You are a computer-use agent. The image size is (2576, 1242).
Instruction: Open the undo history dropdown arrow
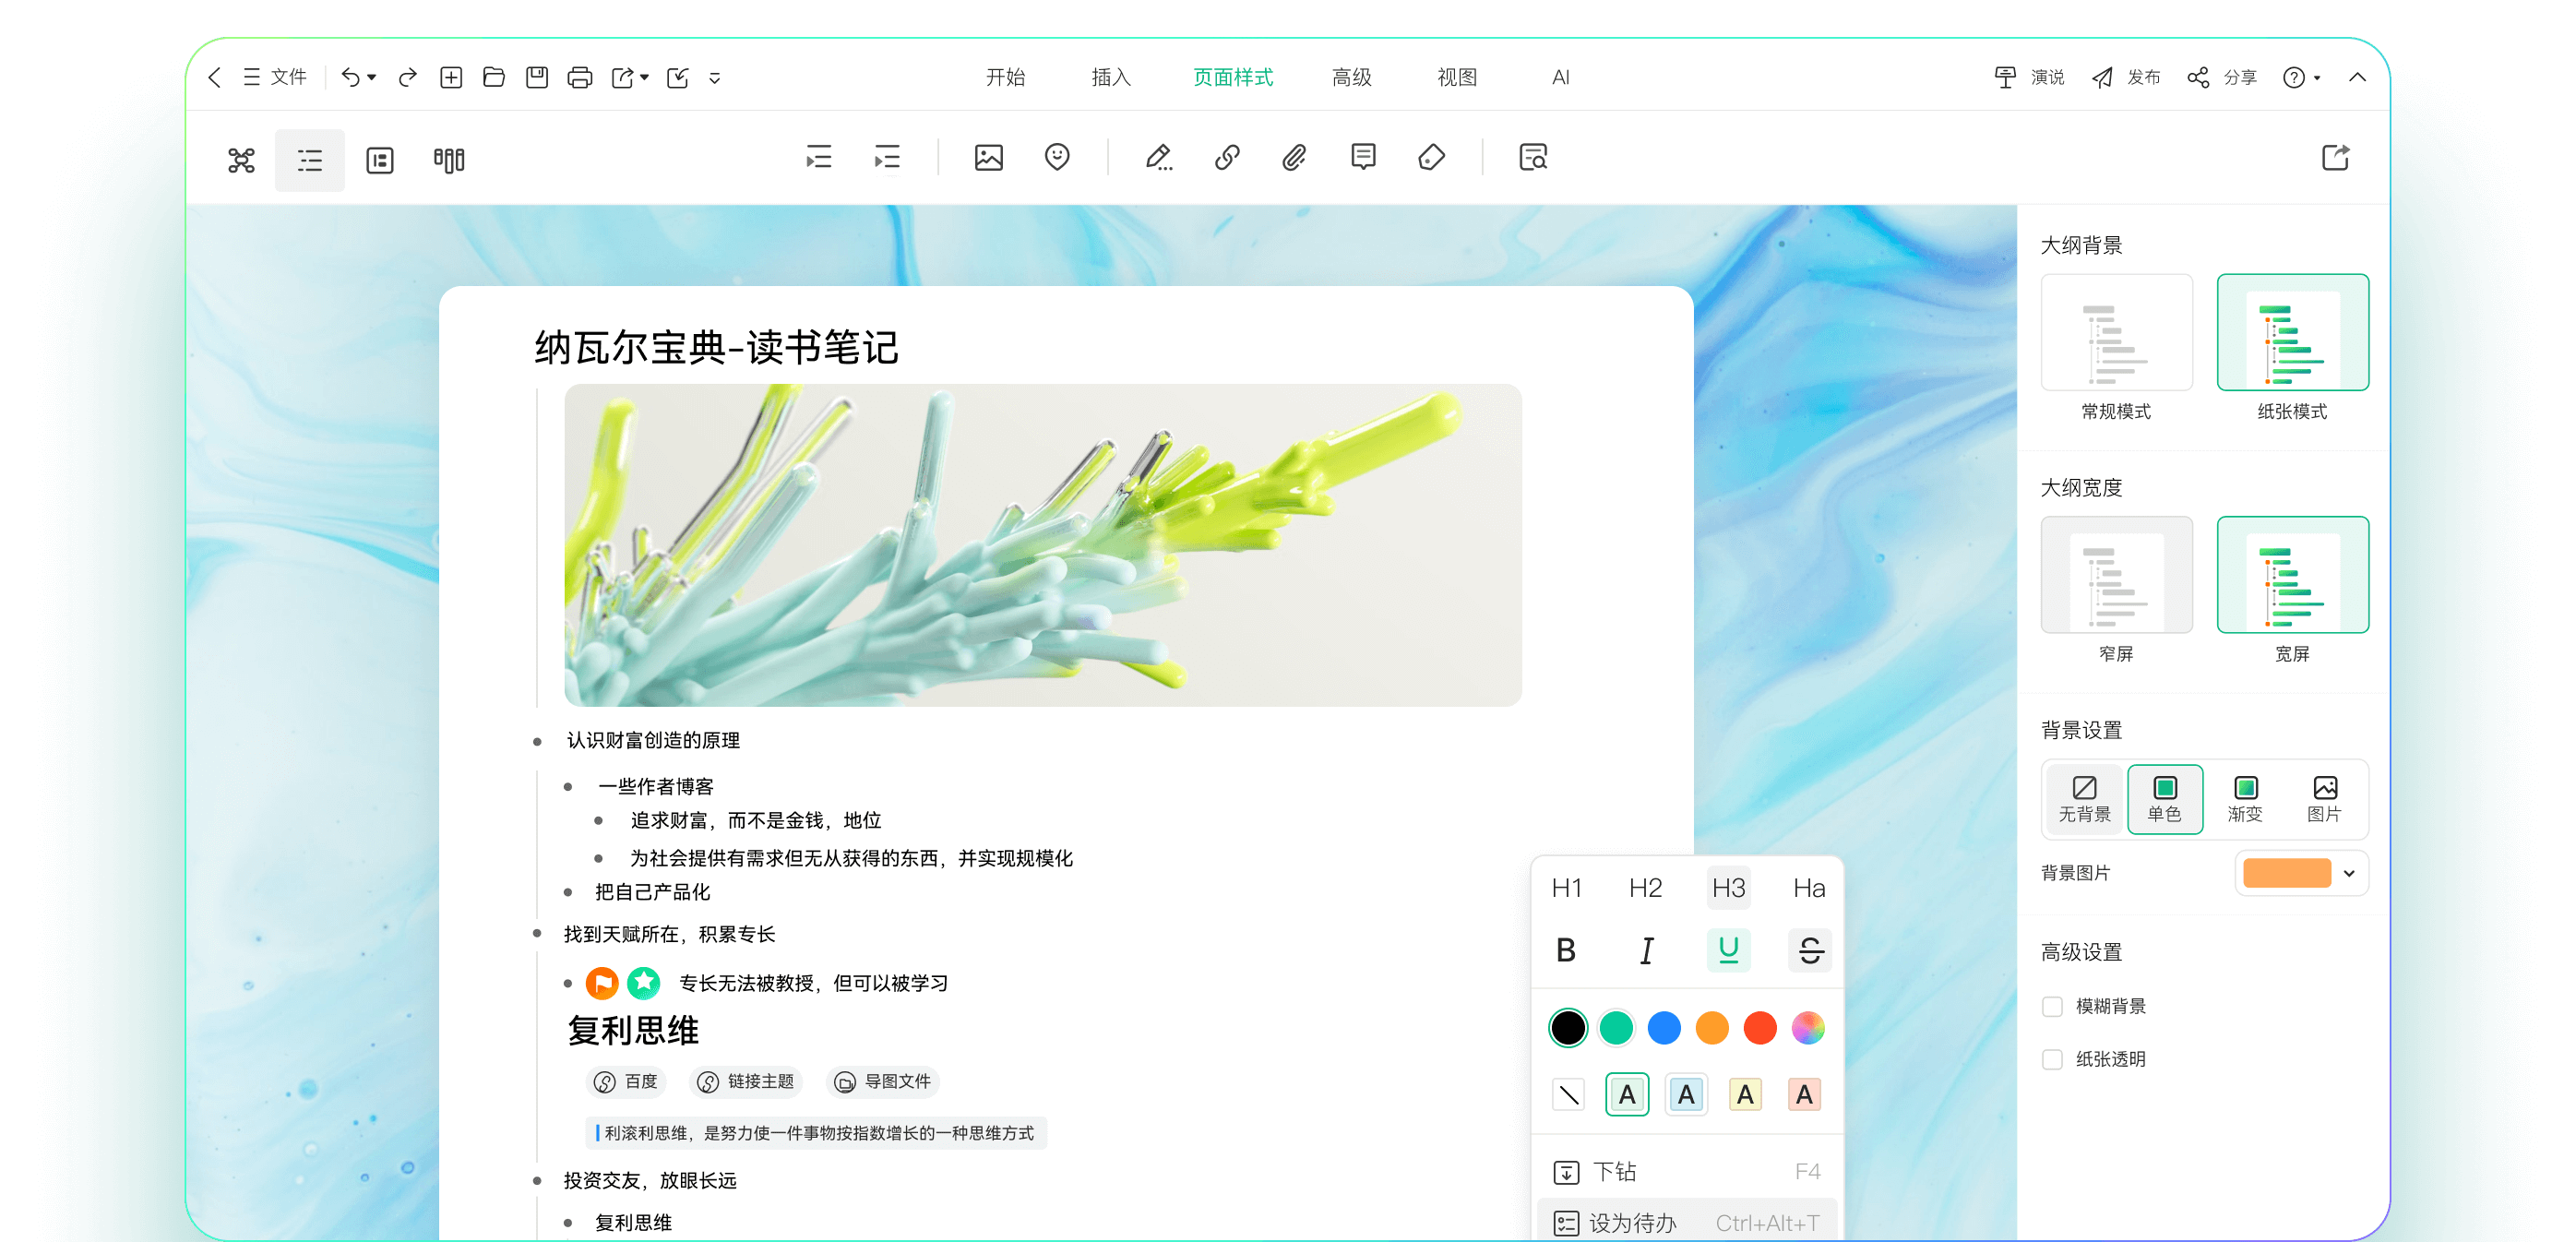[x=372, y=77]
